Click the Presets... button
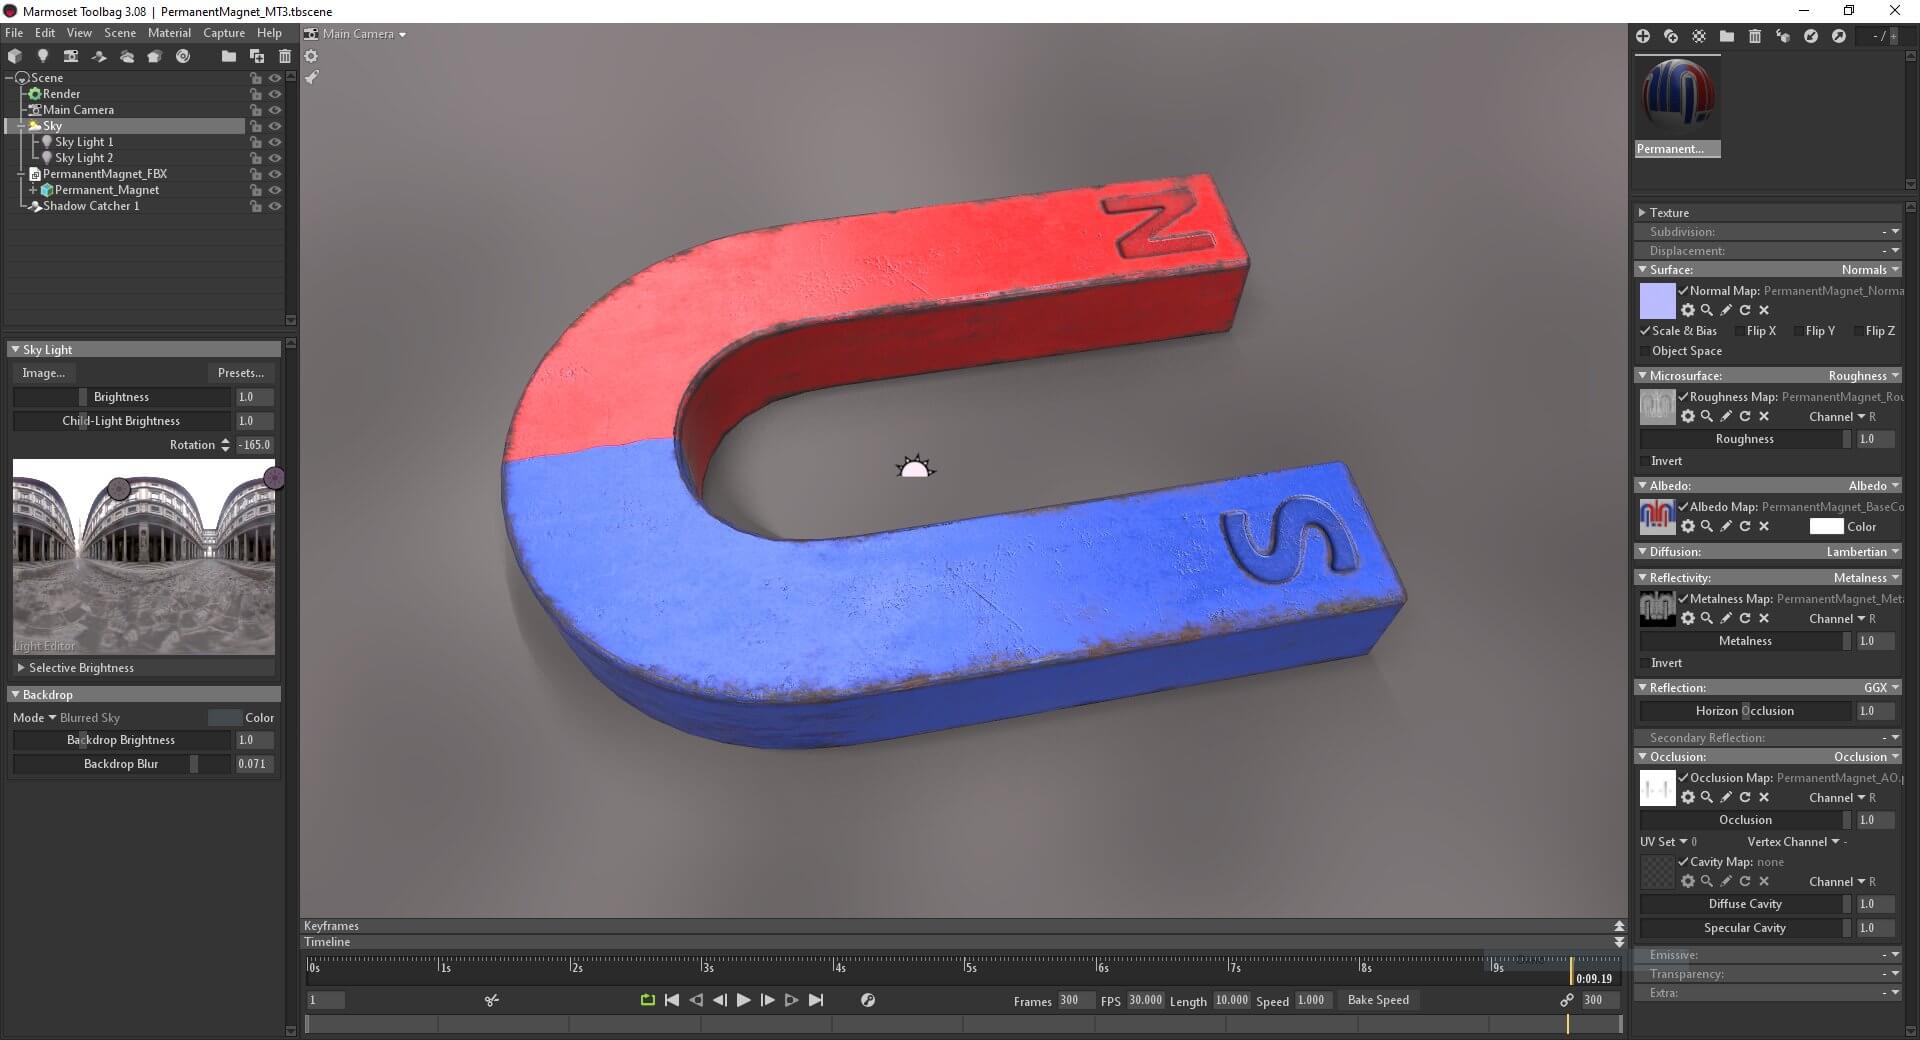The width and height of the screenshot is (1920, 1040). pyautogui.click(x=240, y=373)
